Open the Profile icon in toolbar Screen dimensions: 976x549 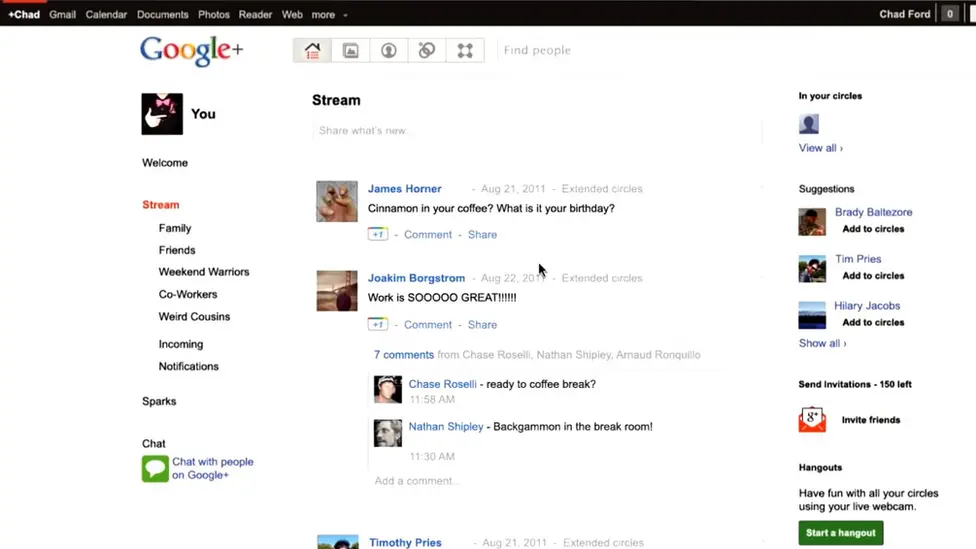389,51
